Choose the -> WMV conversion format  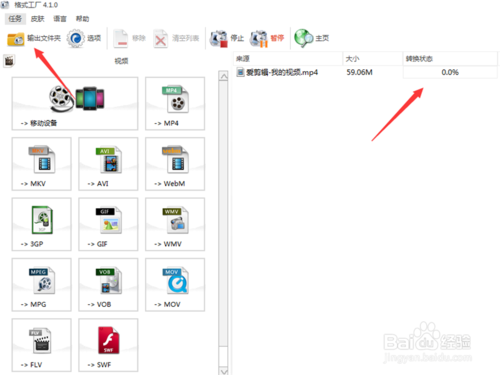pyautogui.click(x=175, y=224)
